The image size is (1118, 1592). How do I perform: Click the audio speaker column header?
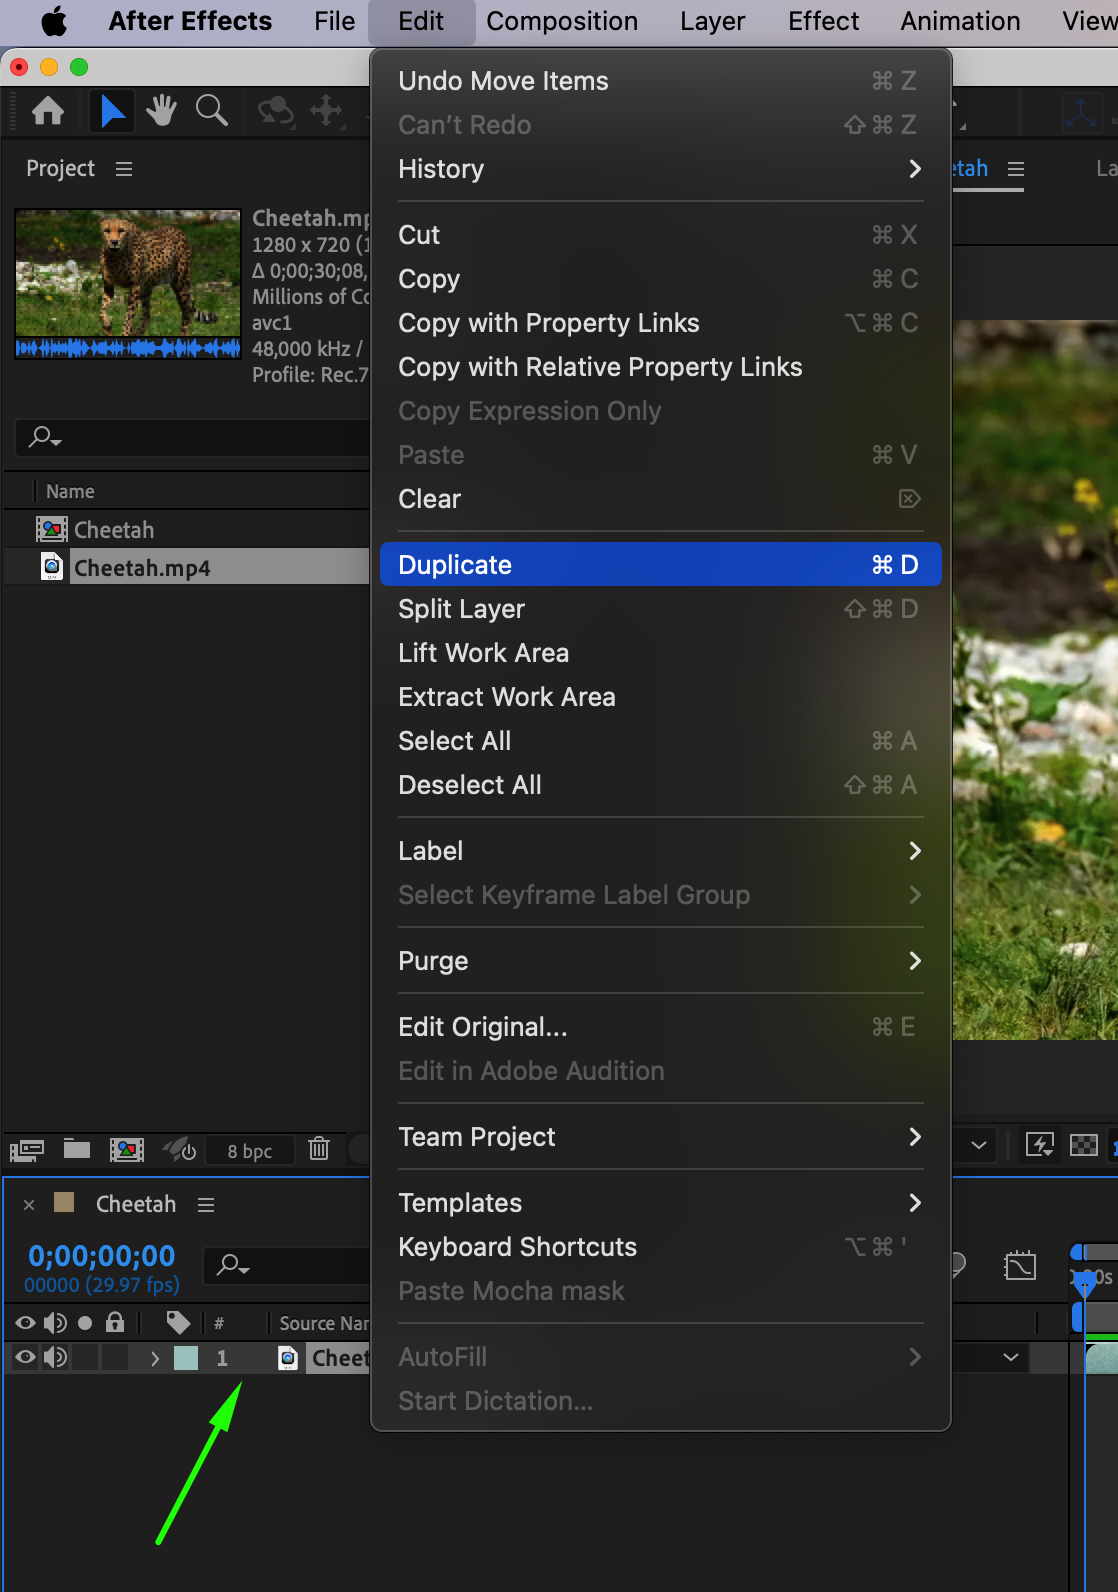pyautogui.click(x=56, y=1323)
